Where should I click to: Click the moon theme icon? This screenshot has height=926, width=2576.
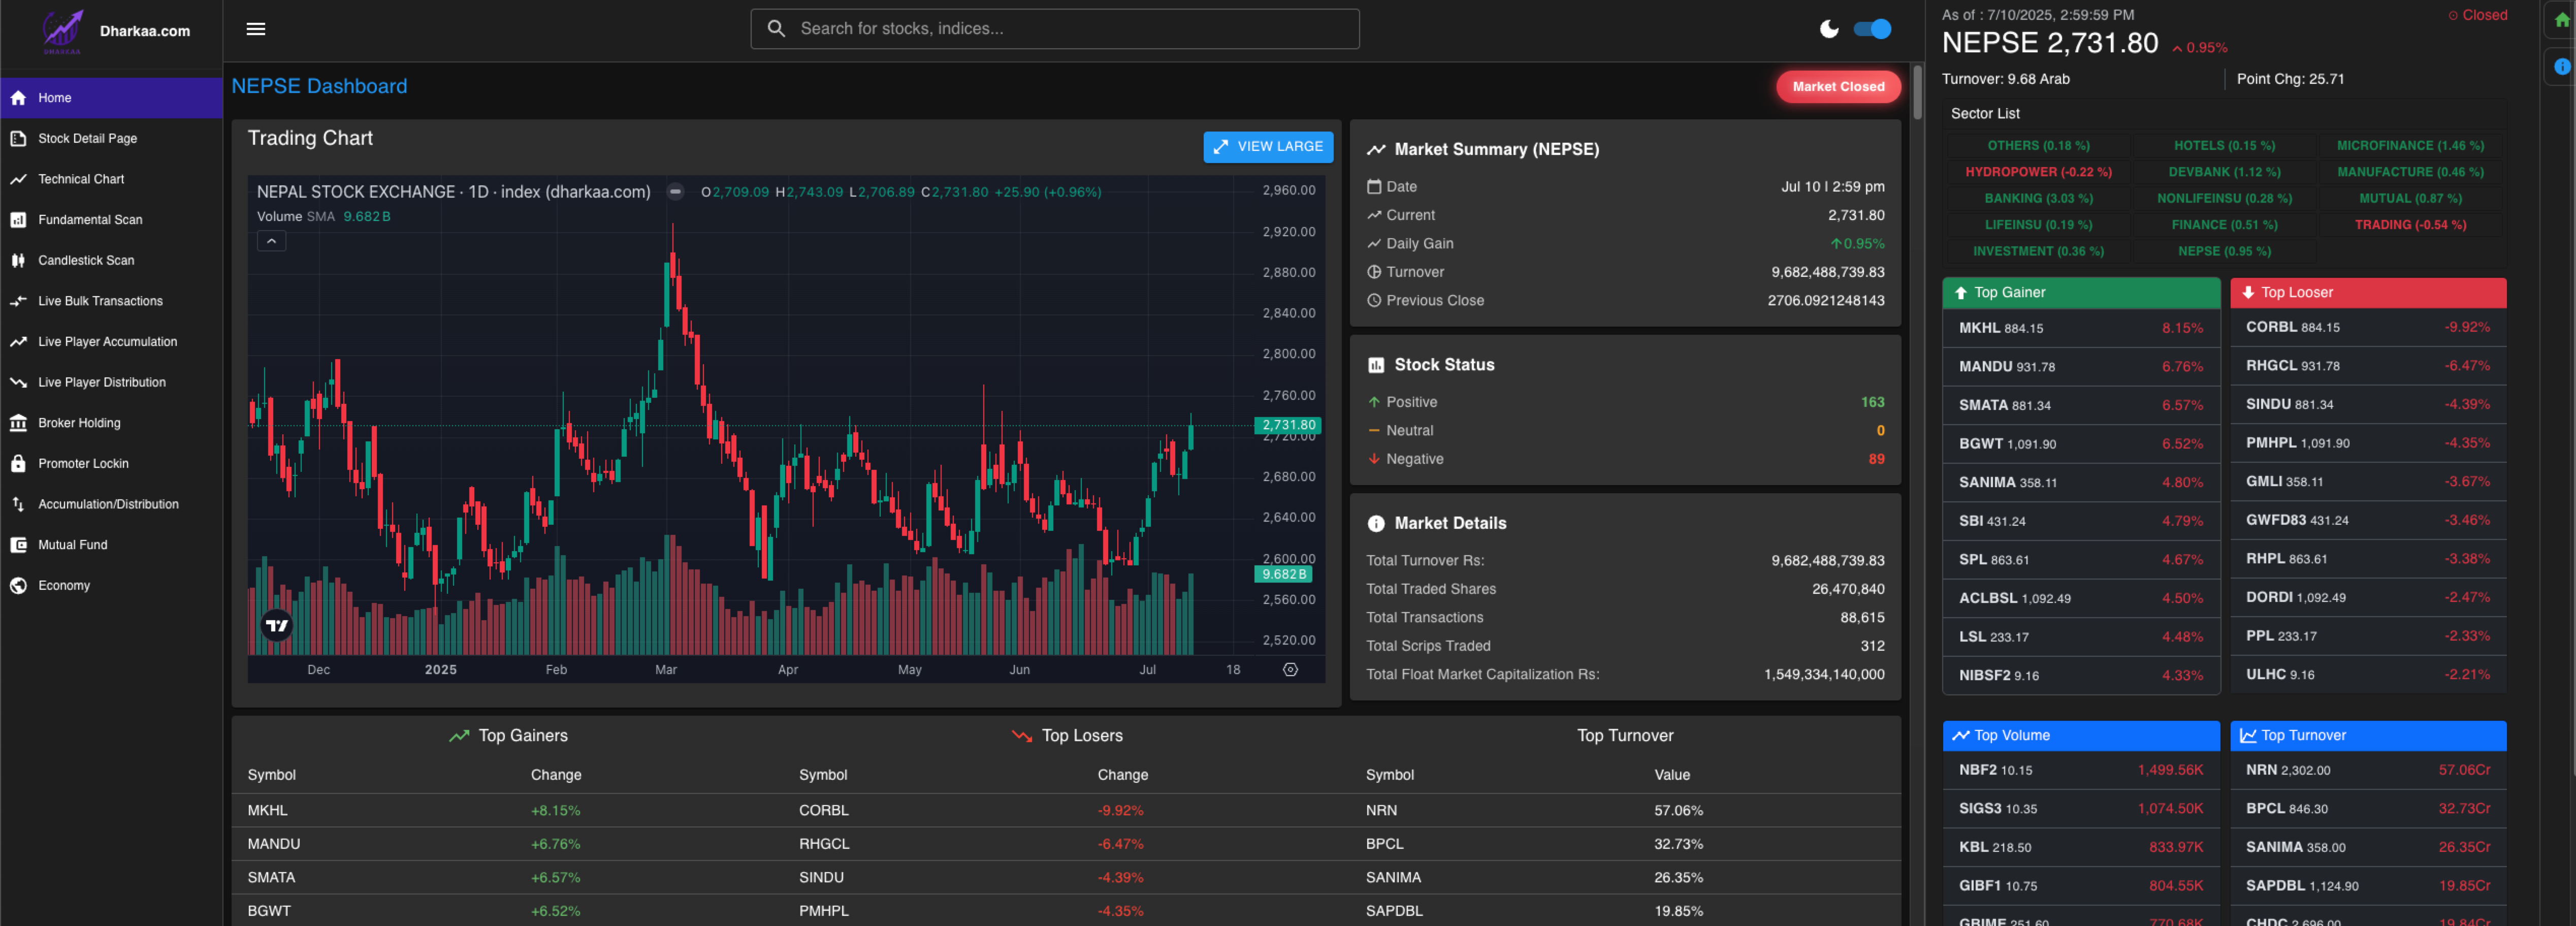tap(1829, 29)
